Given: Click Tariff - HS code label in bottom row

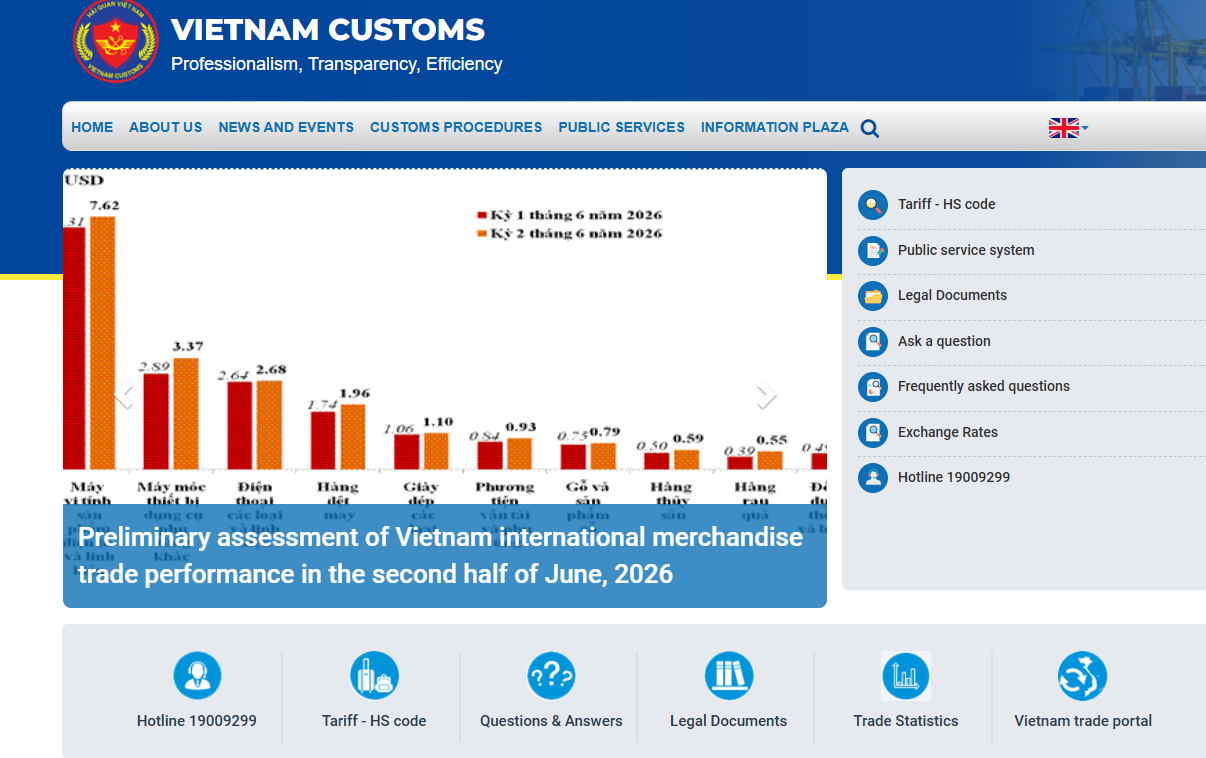Looking at the screenshot, I should [374, 721].
